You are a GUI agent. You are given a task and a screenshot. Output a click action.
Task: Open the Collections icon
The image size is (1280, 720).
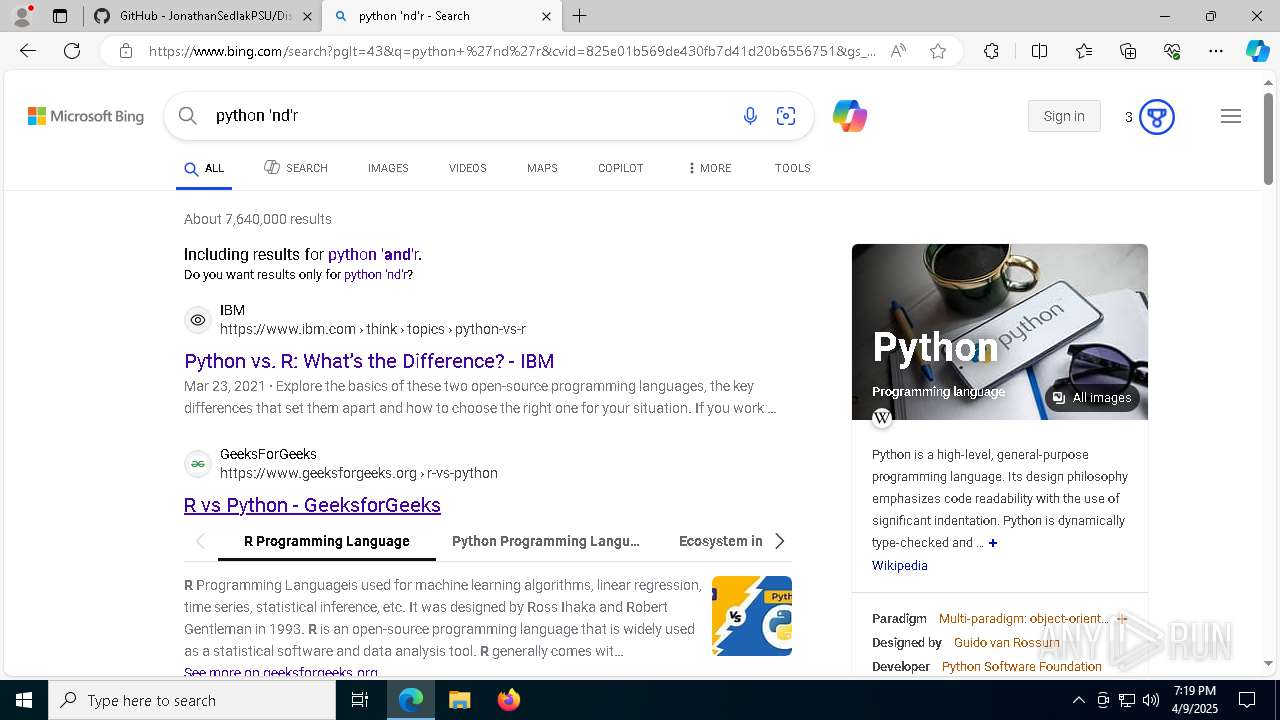pyautogui.click(x=1128, y=51)
